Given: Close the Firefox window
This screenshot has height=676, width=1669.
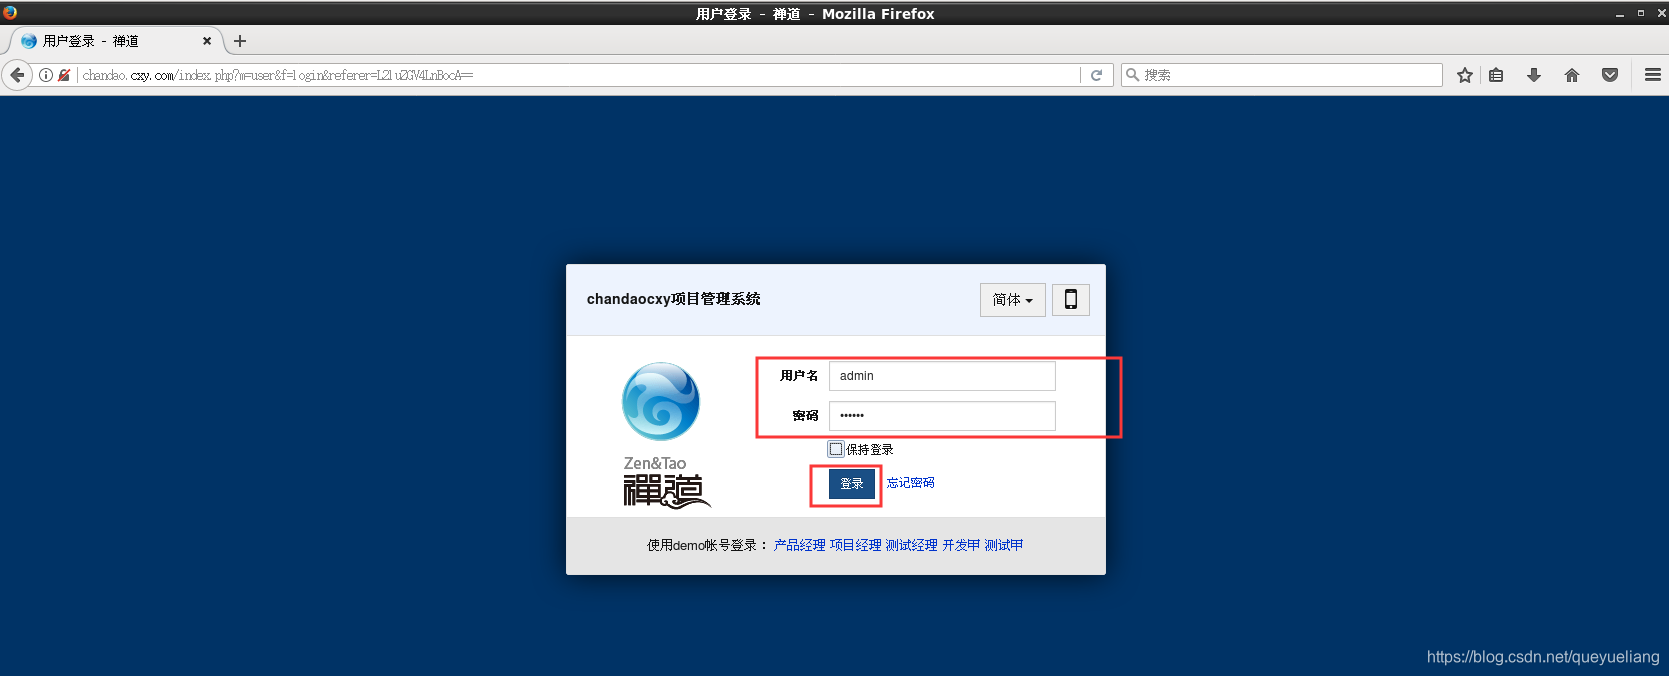Looking at the screenshot, I should coord(1661,13).
